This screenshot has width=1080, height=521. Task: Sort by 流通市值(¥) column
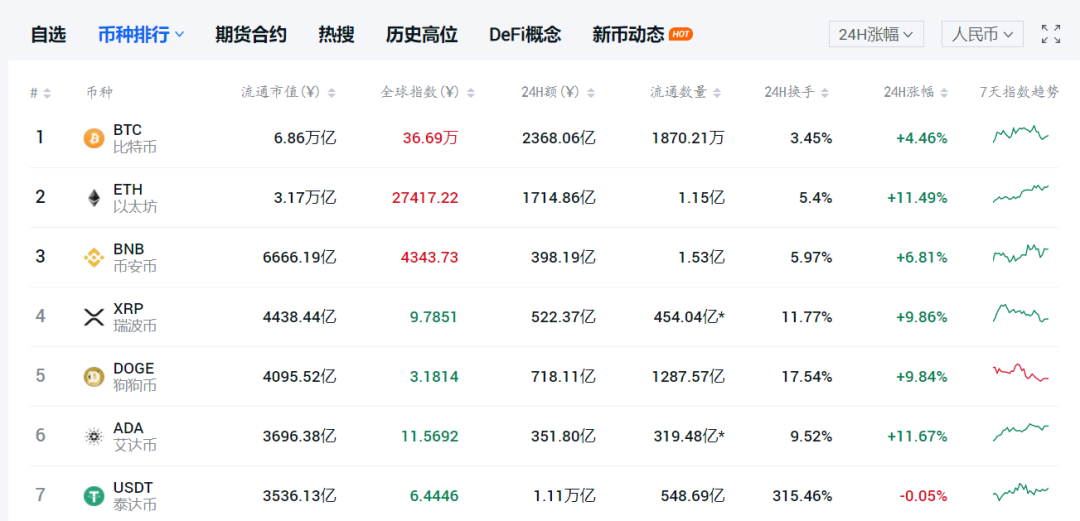coord(331,93)
